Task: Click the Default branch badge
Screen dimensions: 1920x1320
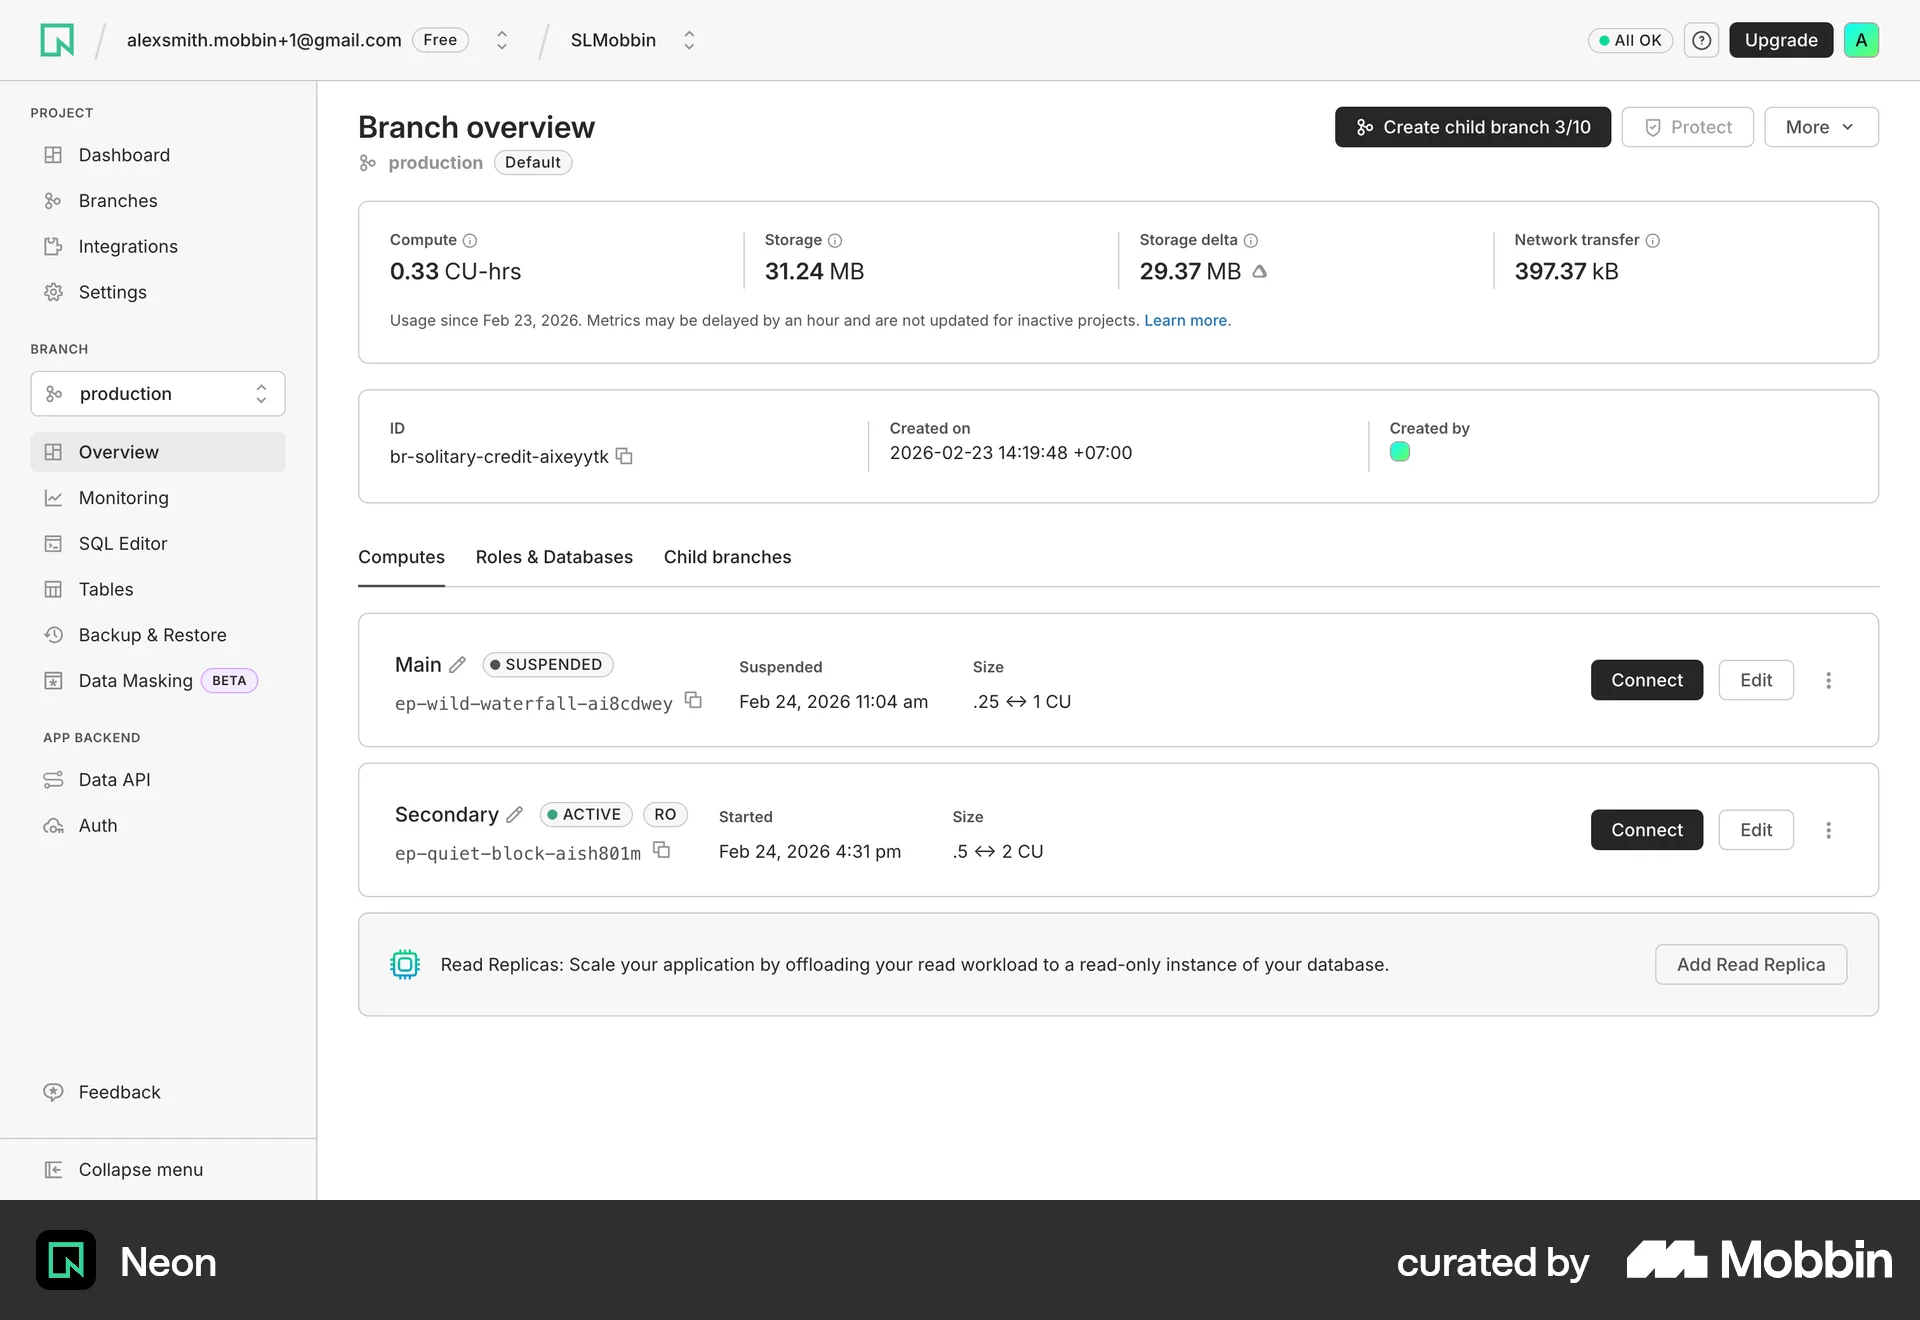Action: coord(533,162)
